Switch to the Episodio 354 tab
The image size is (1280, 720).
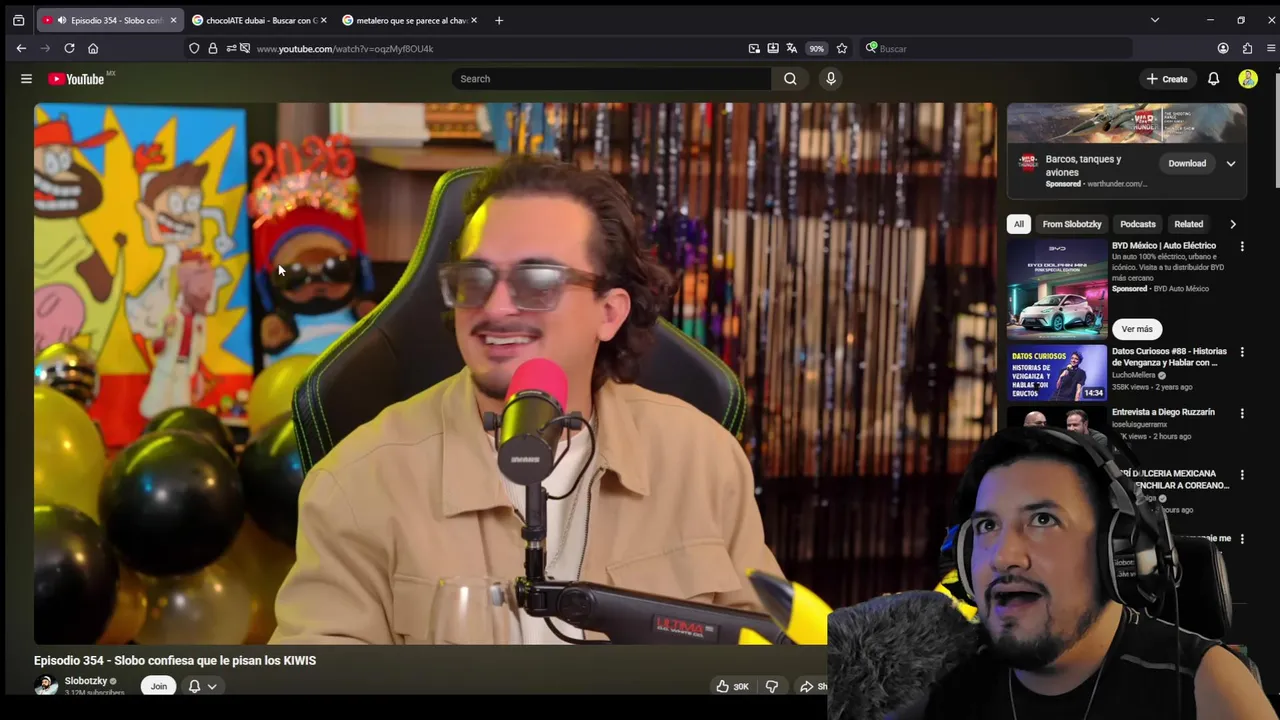click(x=110, y=20)
